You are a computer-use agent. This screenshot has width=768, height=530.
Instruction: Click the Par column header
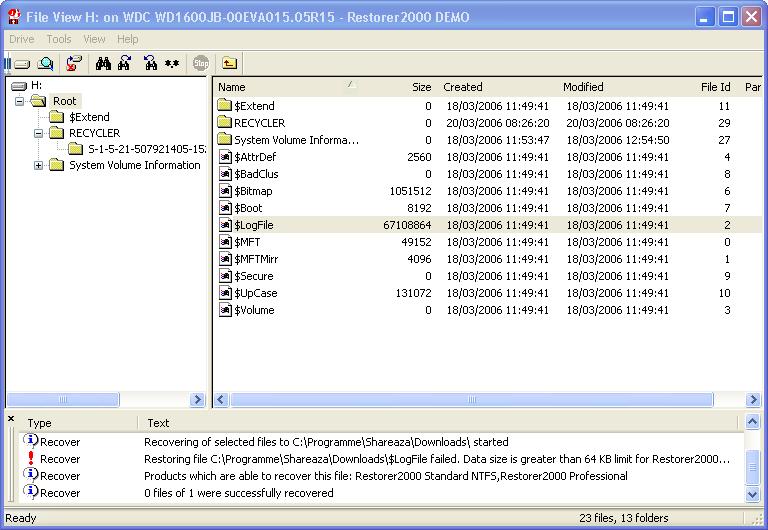click(753, 87)
